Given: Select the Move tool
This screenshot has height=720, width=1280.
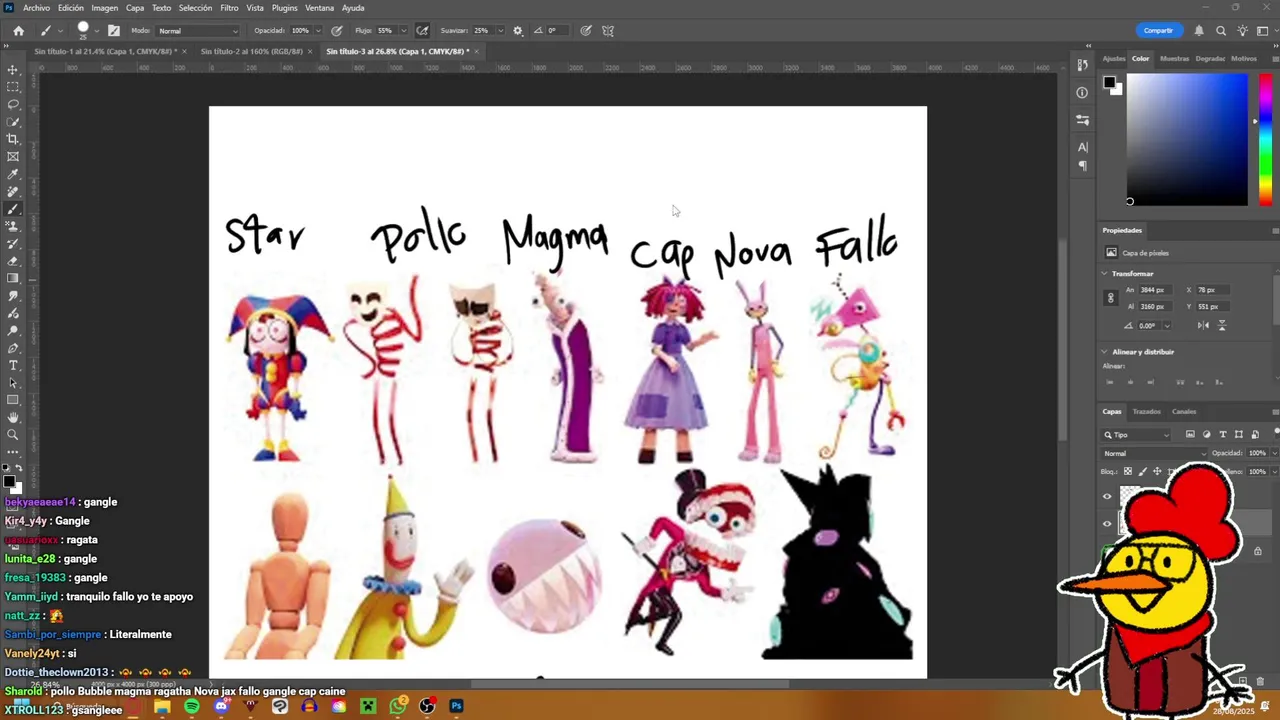Looking at the screenshot, I should 13,70.
